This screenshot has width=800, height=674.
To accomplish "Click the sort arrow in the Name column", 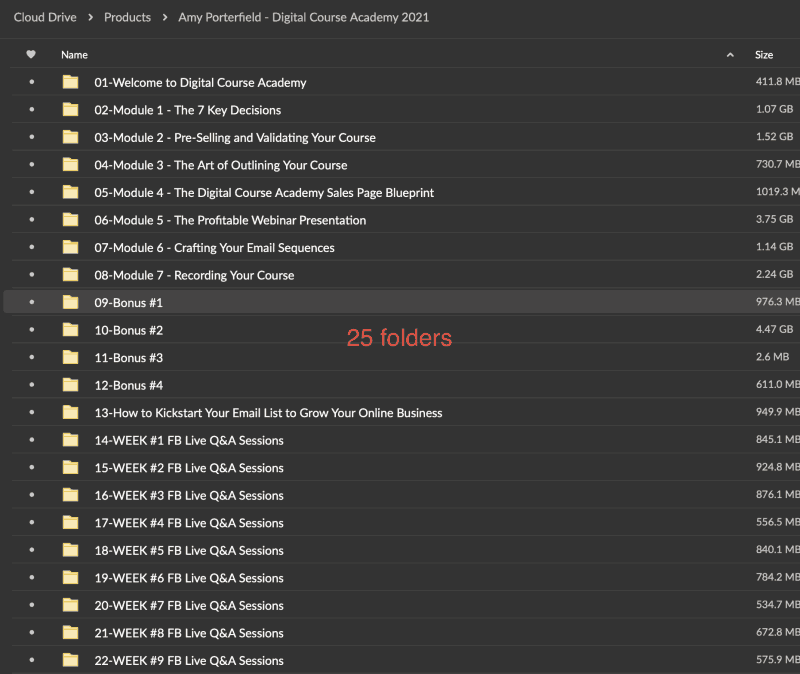I will pos(730,55).
